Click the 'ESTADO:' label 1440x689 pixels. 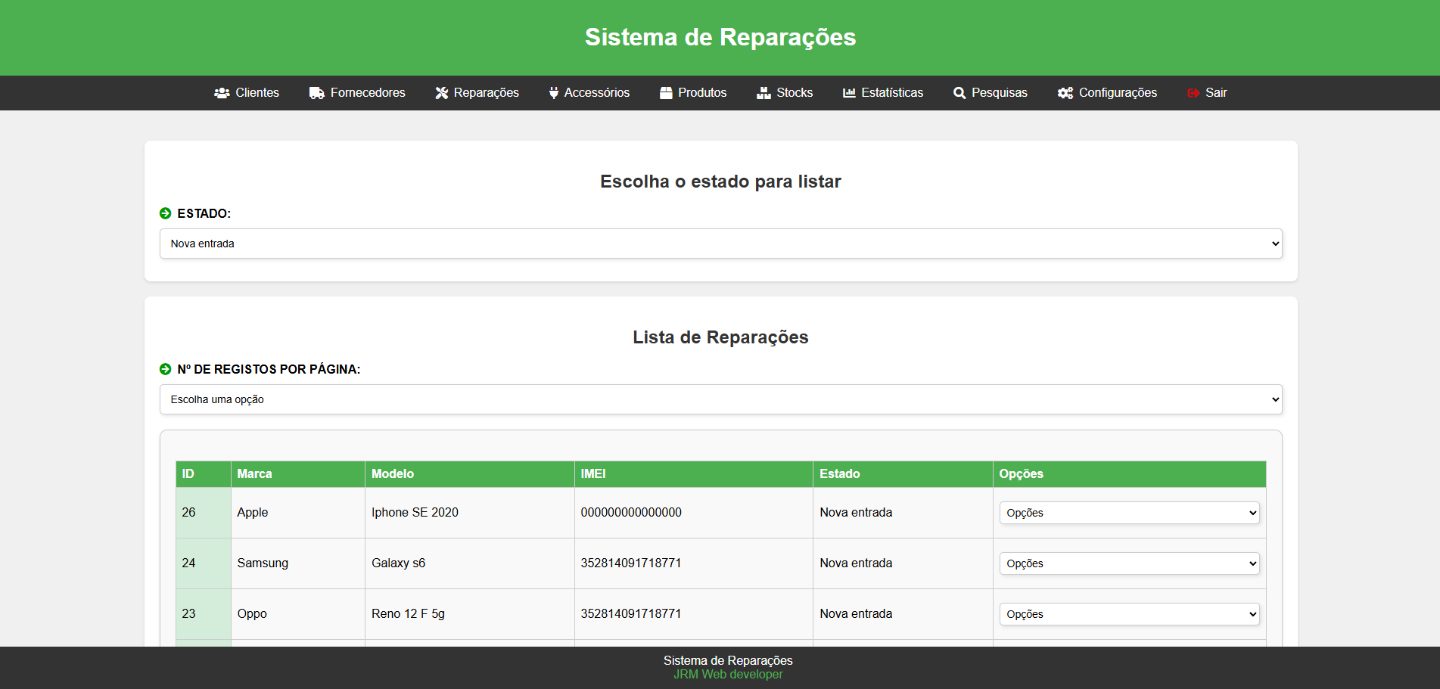pyautogui.click(x=204, y=214)
